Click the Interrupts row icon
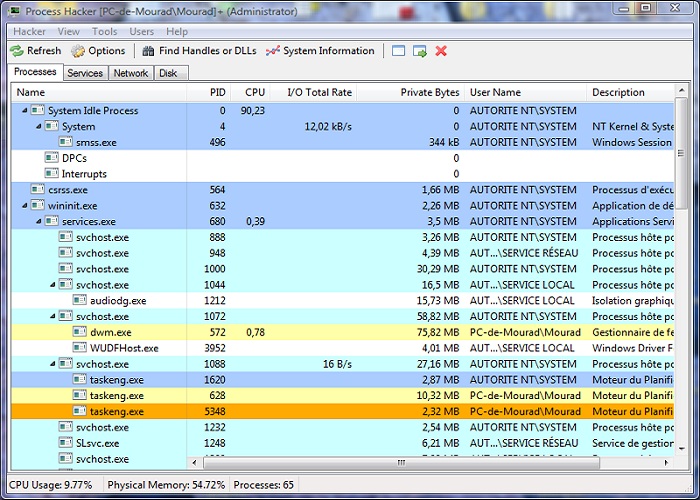The height and width of the screenshot is (500, 700). [x=51, y=173]
